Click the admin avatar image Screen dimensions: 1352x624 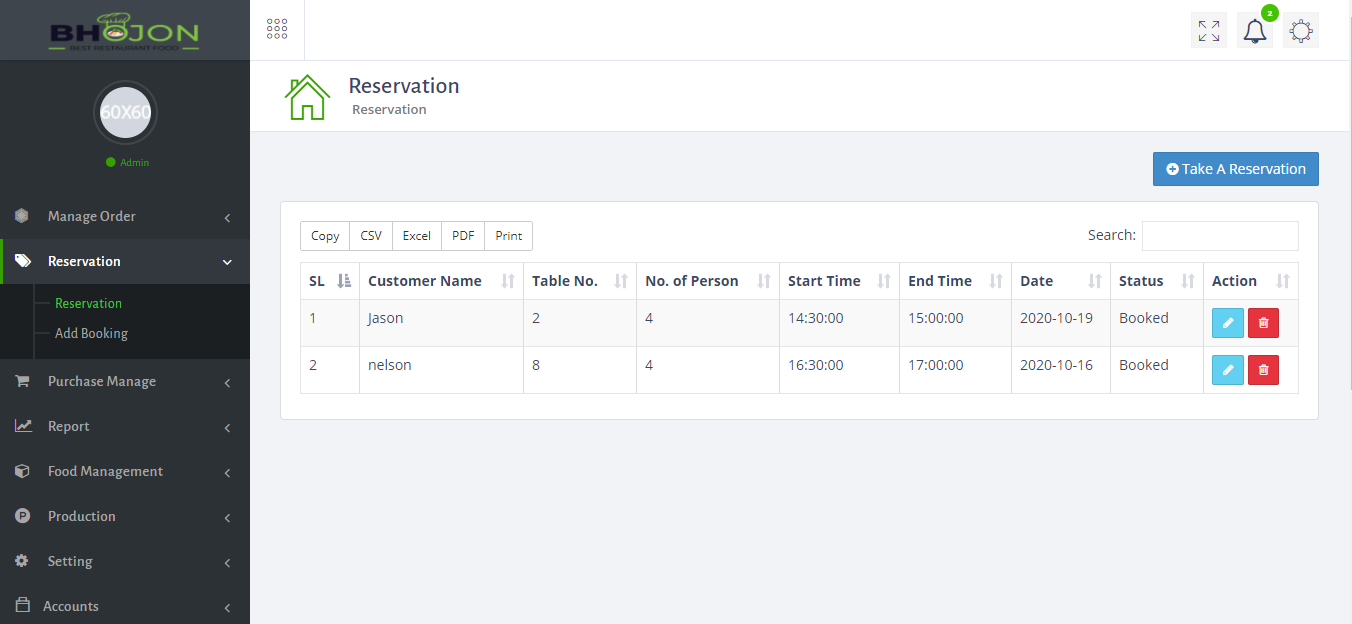point(125,112)
